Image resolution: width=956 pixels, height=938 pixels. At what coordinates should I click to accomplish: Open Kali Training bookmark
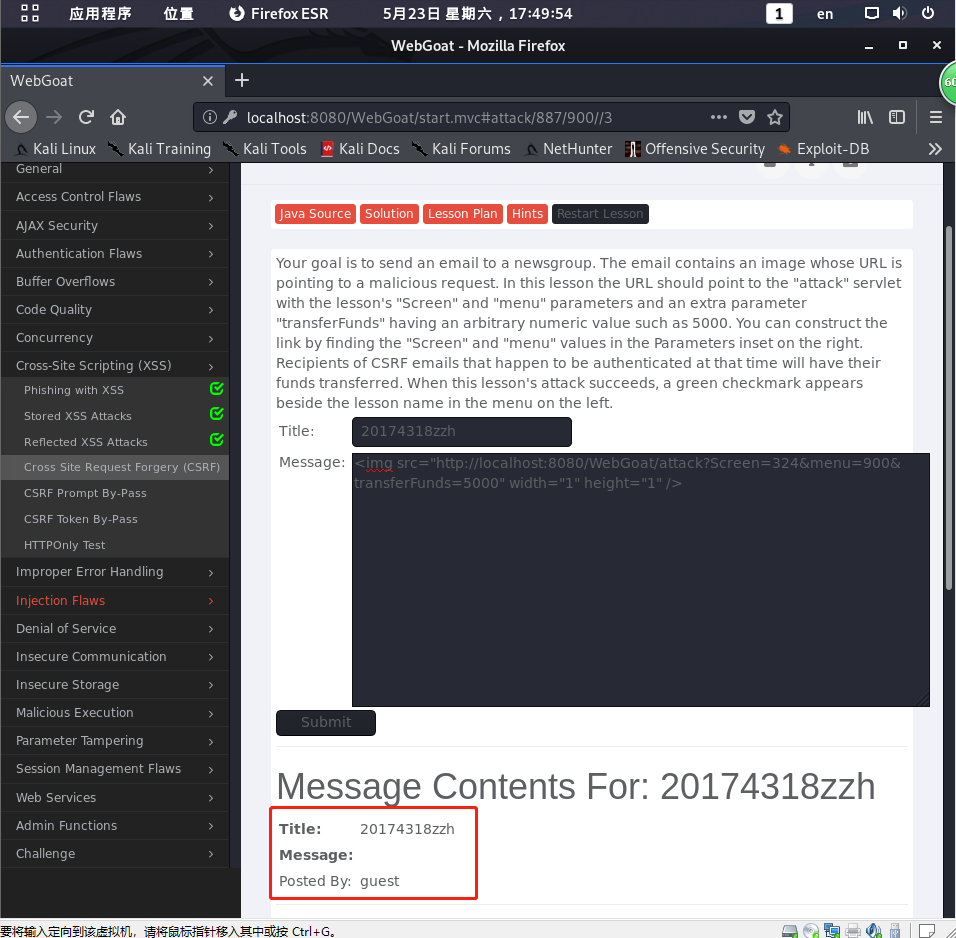(159, 149)
